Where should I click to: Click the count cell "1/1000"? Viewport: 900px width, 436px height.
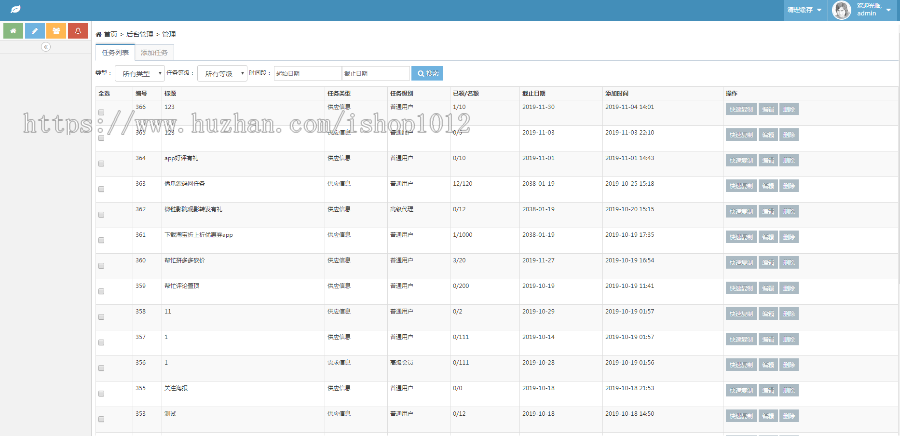point(463,235)
